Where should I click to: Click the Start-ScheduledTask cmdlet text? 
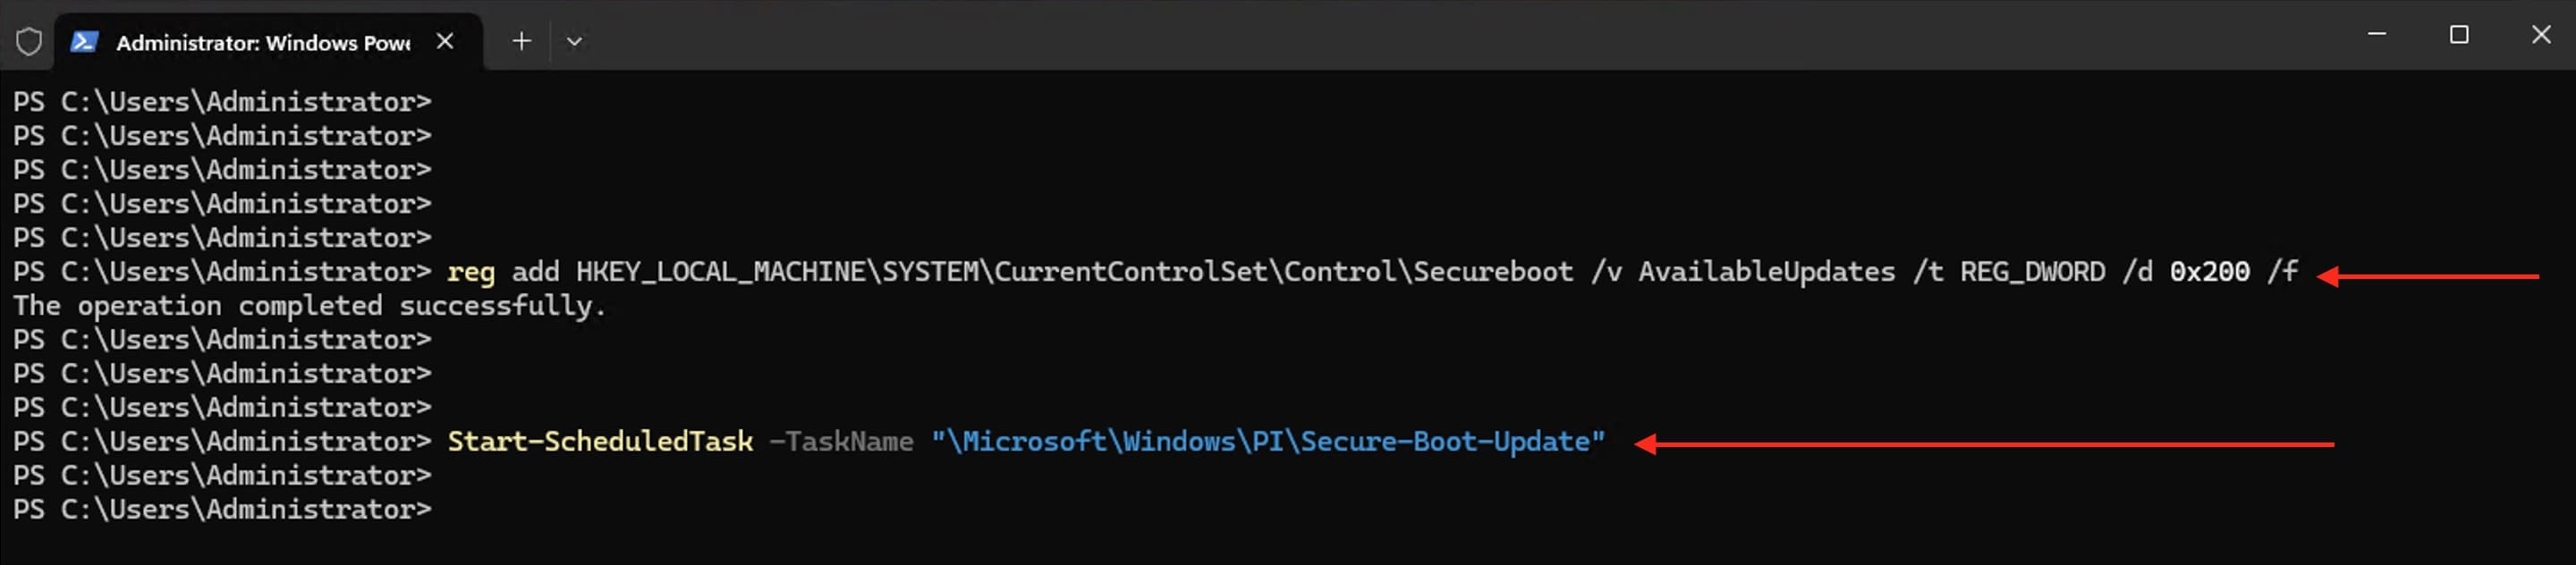tap(600, 442)
